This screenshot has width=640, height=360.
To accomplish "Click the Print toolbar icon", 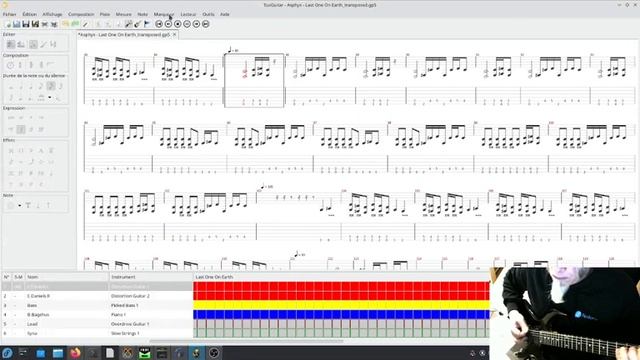I will [44, 24].
